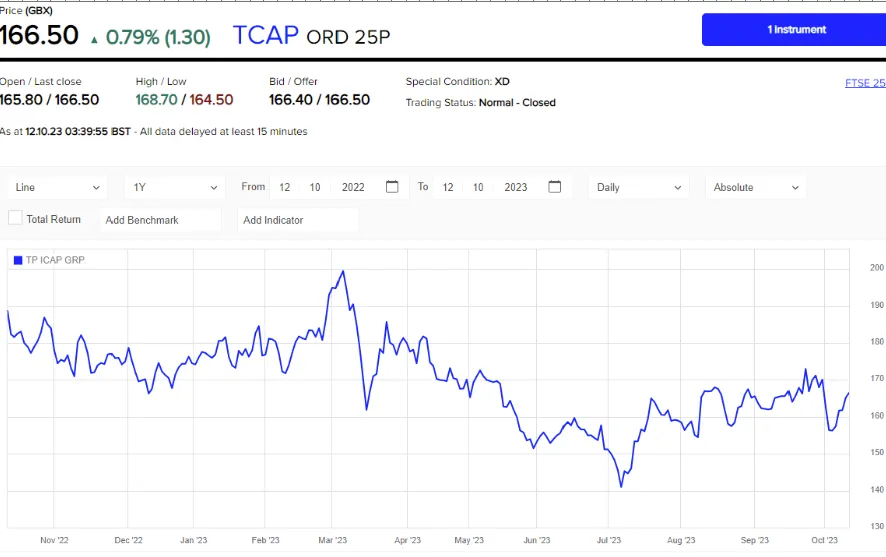Click the To year field 2023
Screen dimensions: 886x557
tap(516, 187)
